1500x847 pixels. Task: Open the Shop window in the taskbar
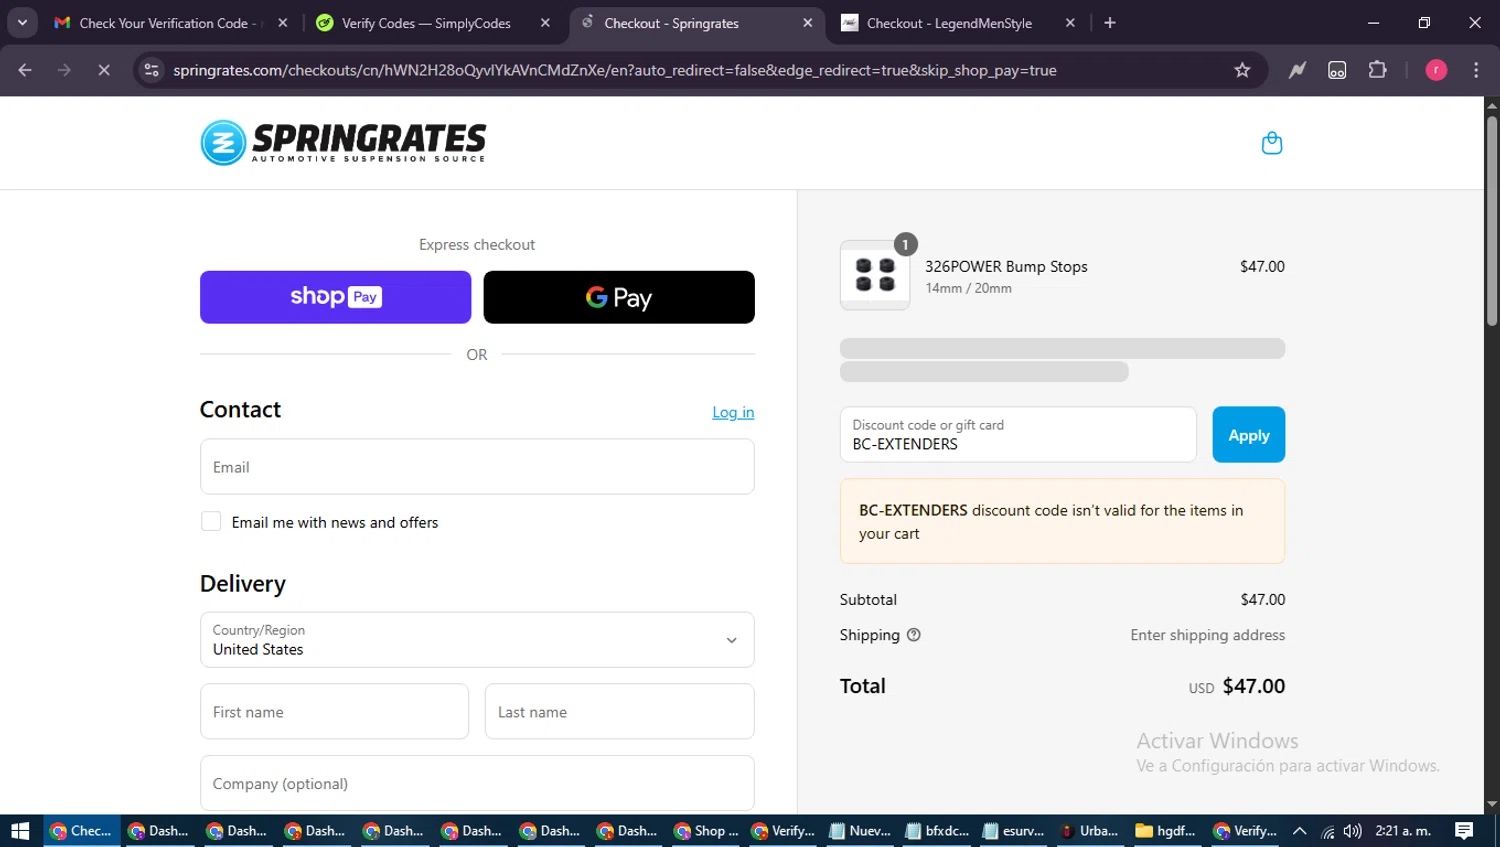click(706, 831)
